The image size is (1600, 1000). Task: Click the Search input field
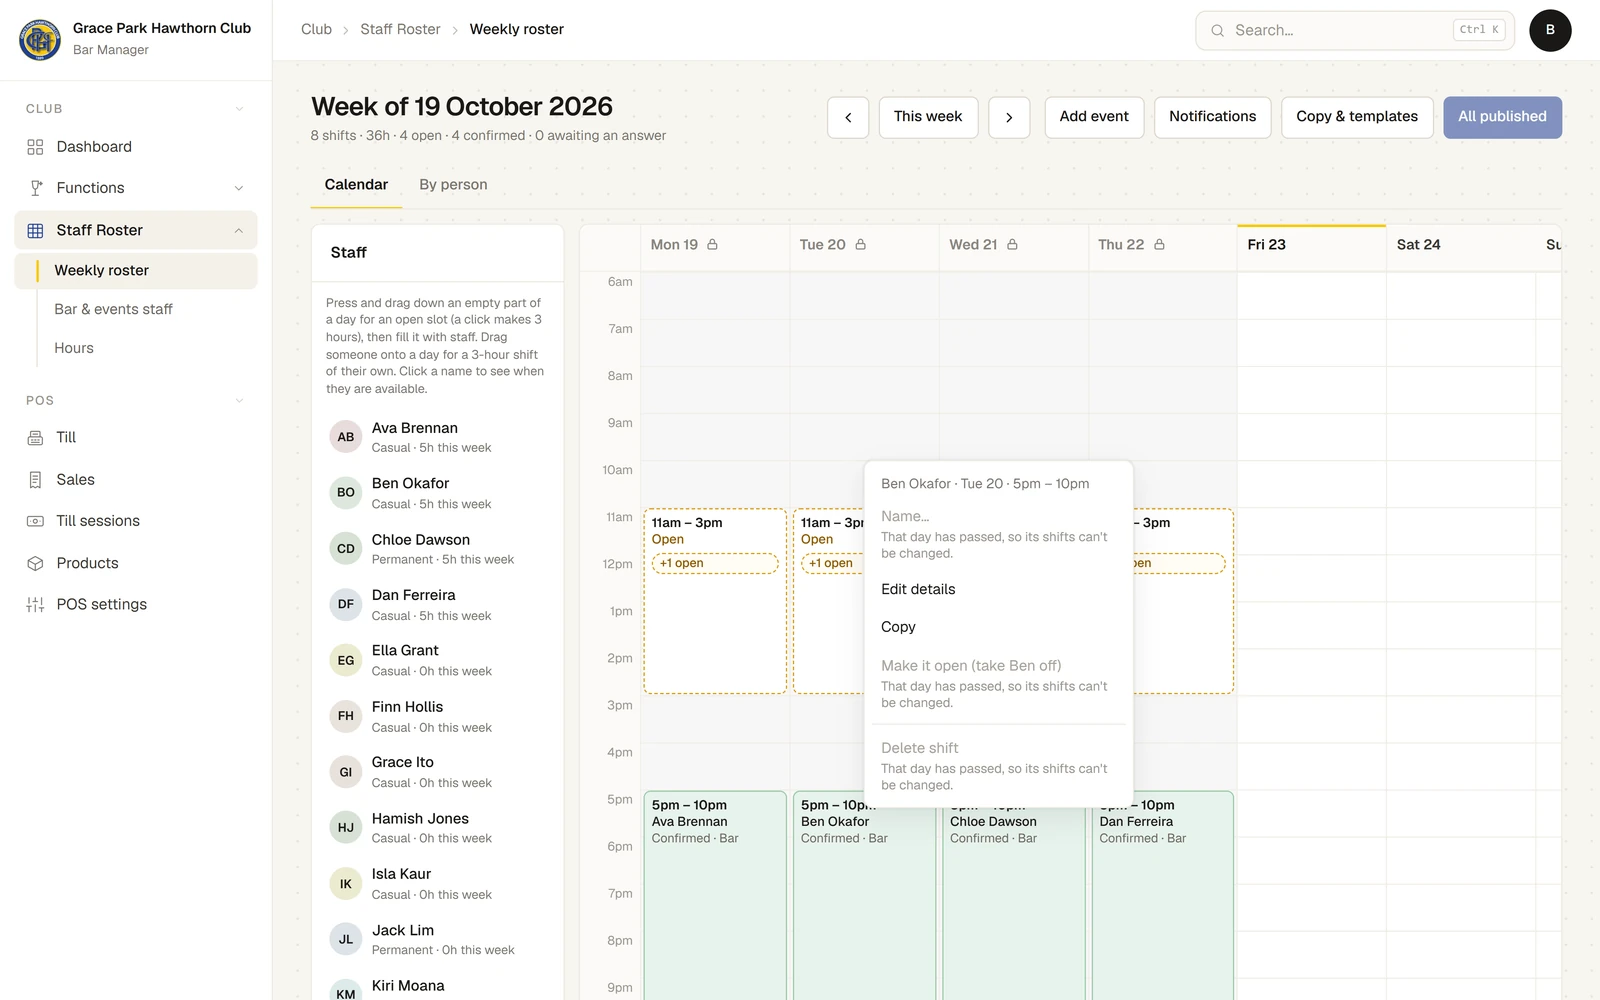tap(1355, 31)
